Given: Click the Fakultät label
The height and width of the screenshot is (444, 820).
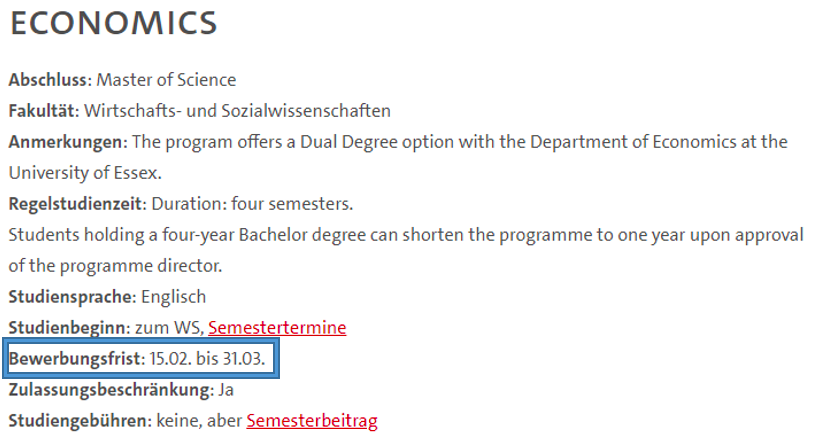Looking at the screenshot, I should coord(44,111).
